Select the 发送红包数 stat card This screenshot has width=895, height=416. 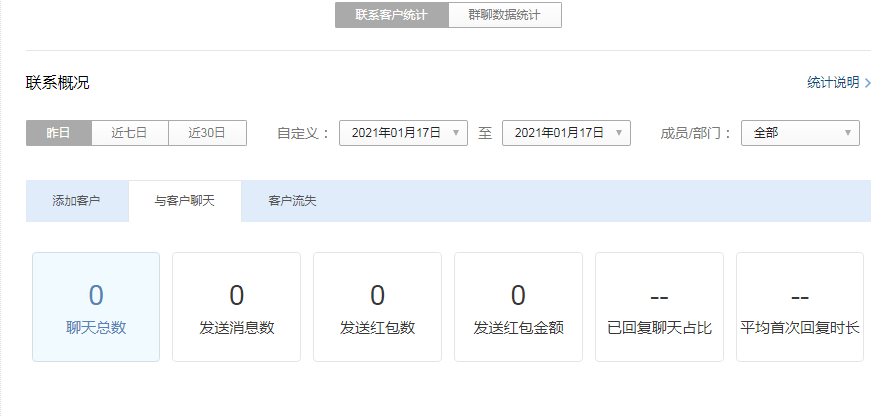377,307
